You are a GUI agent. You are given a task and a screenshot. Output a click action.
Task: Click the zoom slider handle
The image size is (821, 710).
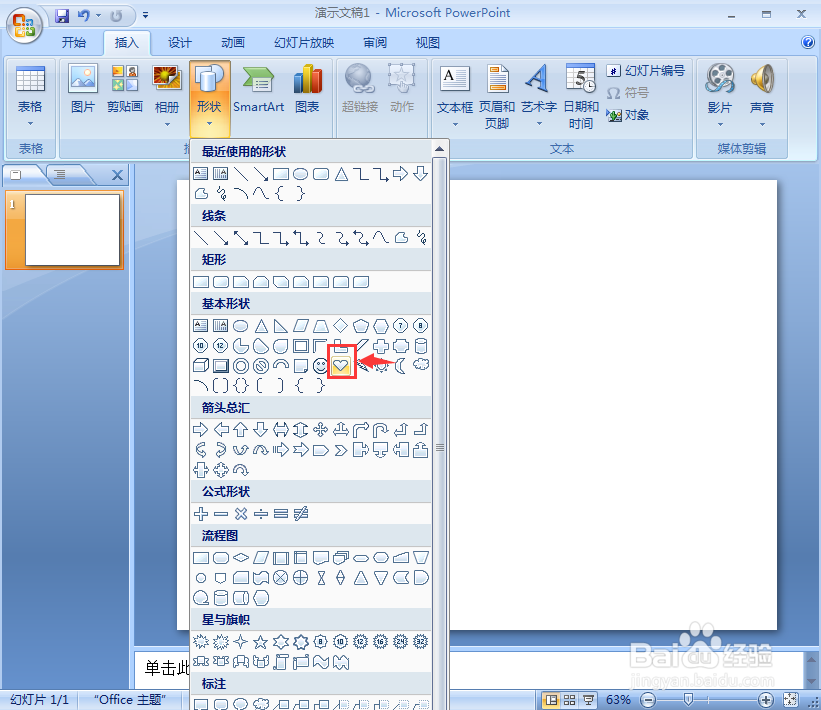pyautogui.click(x=689, y=699)
